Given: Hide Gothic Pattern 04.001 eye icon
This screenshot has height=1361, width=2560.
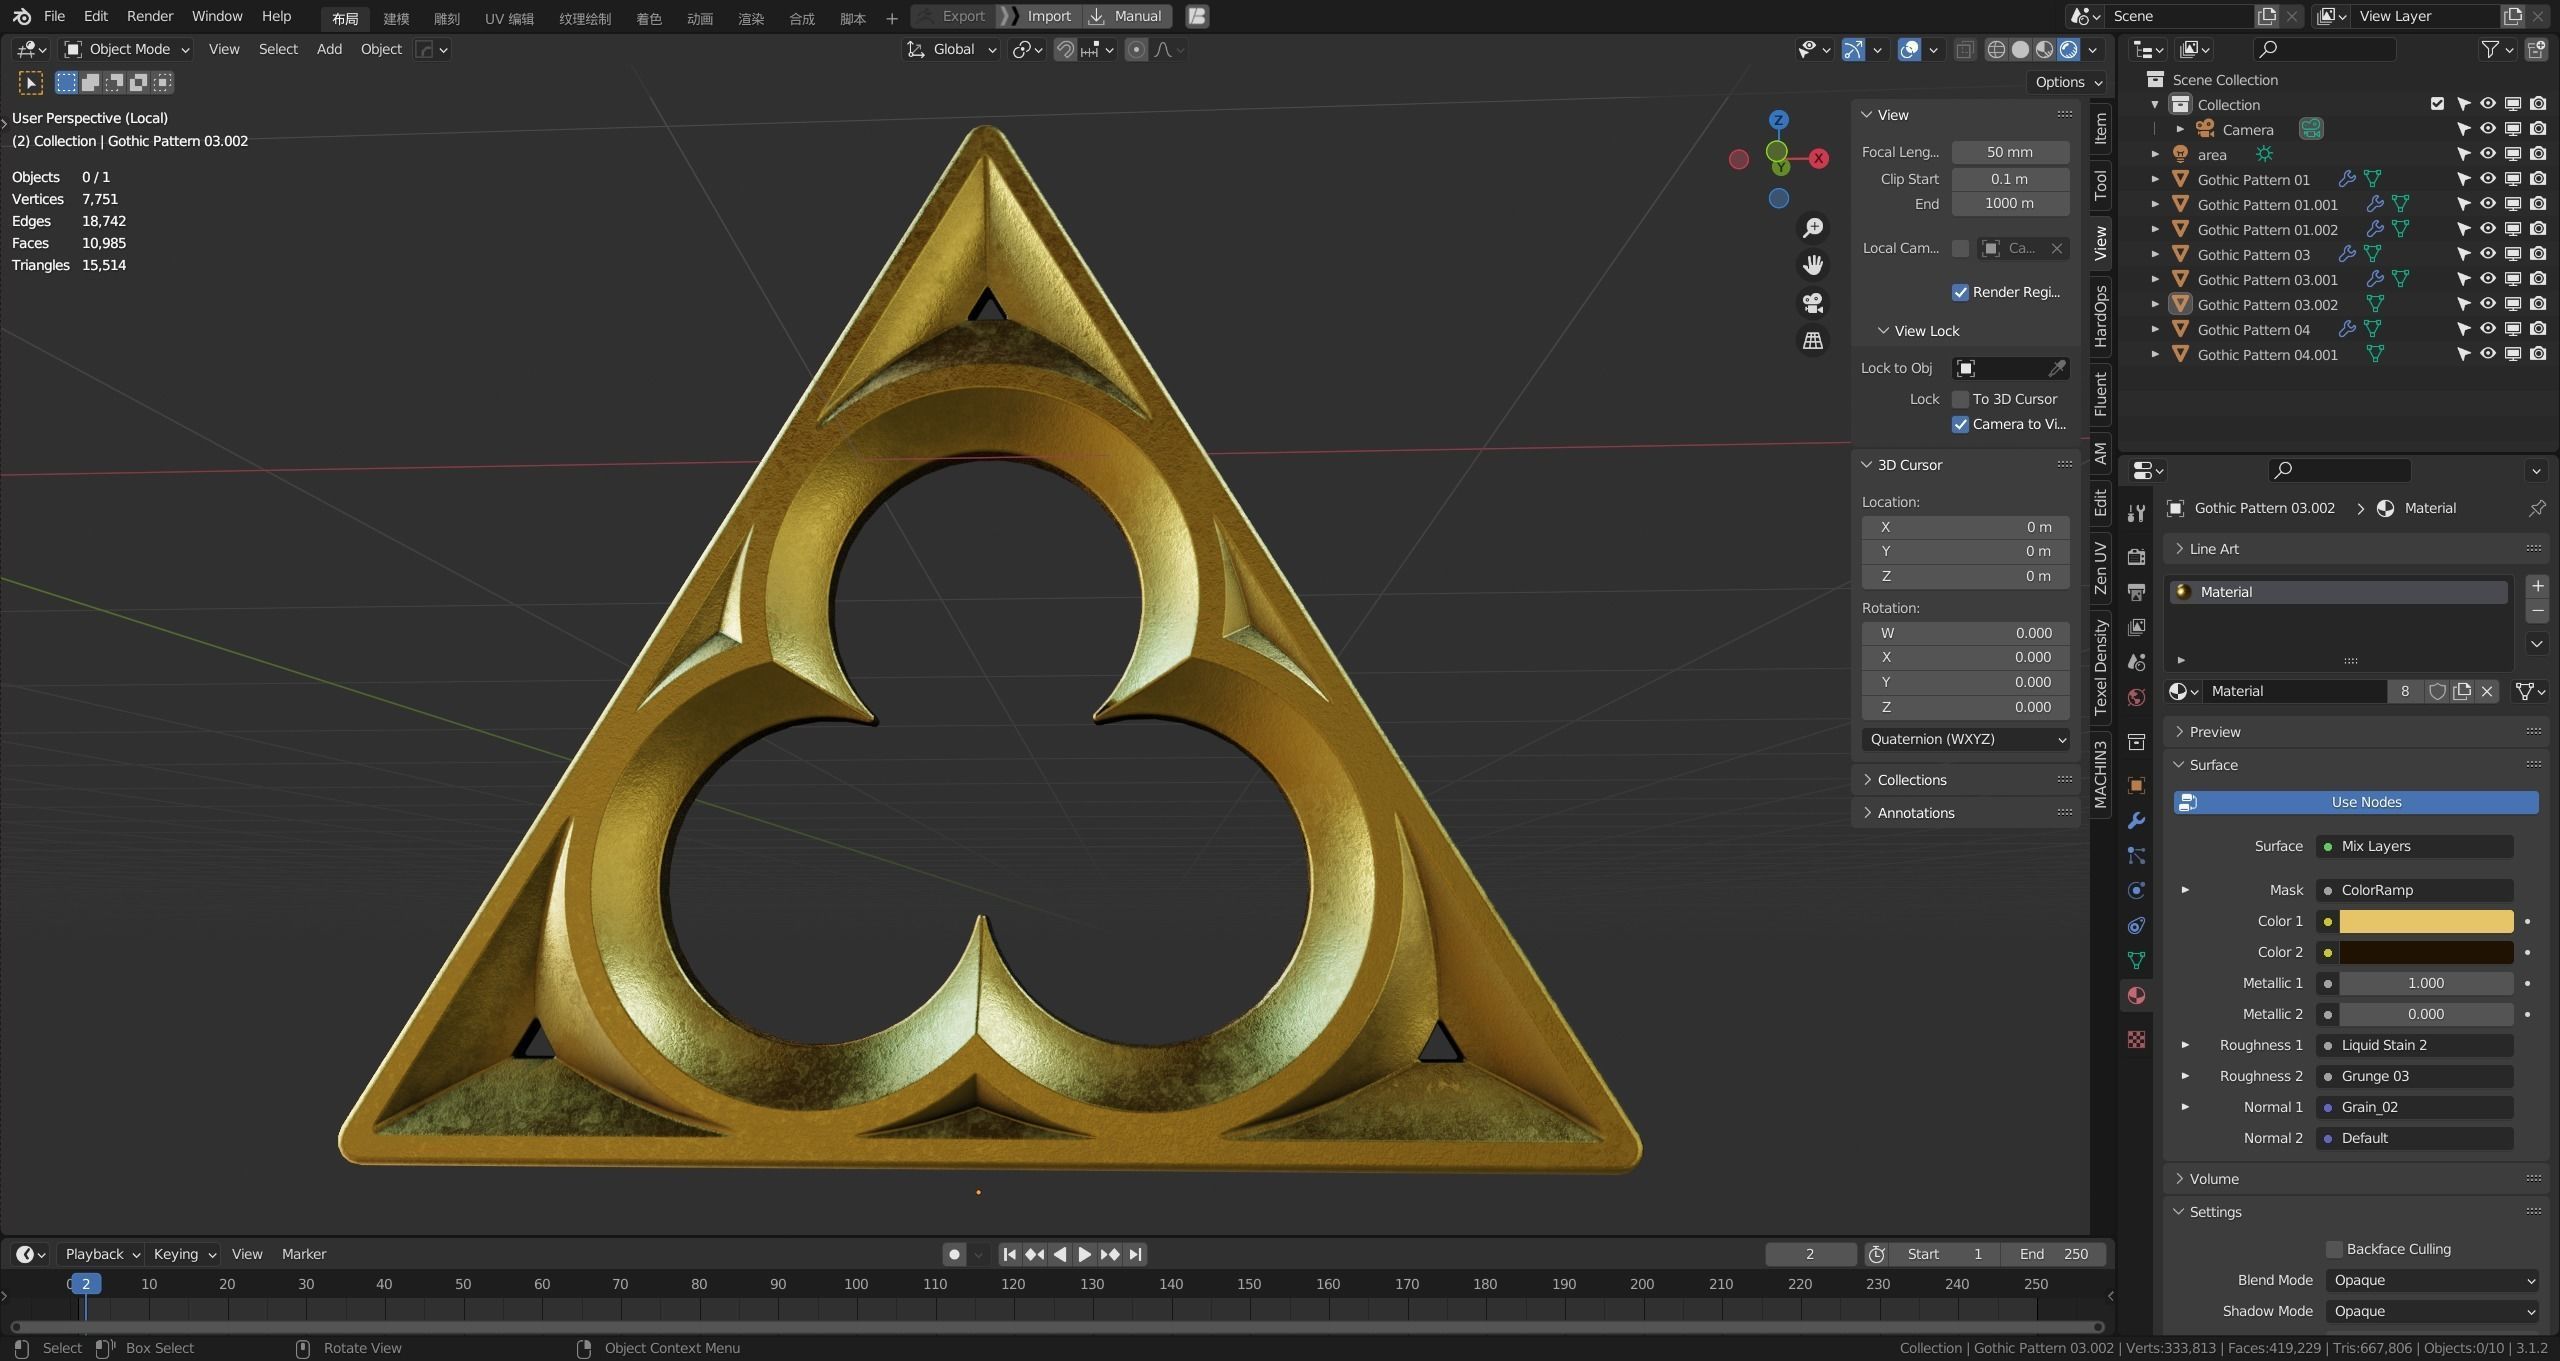Looking at the screenshot, I should click(x=2487, y=354).
